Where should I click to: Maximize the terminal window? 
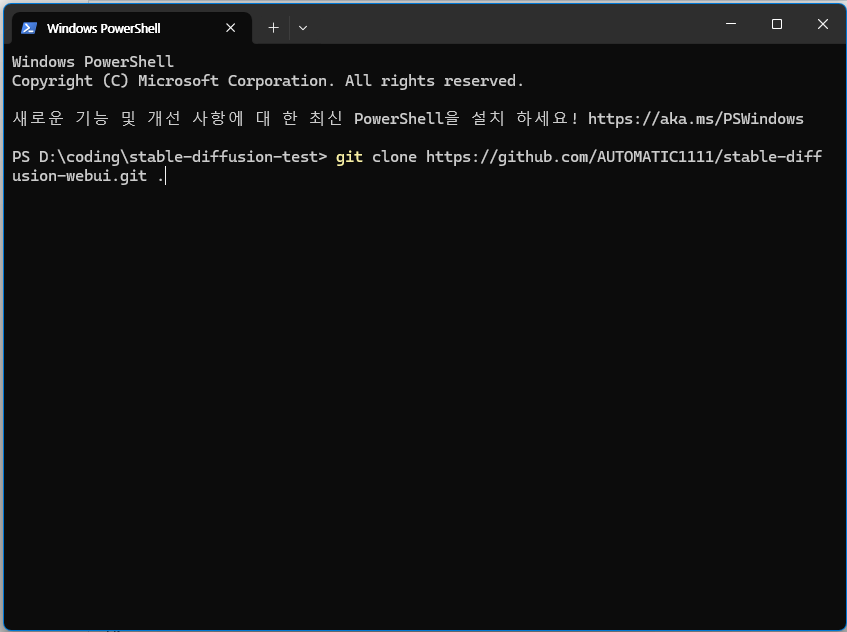click(x=777, y=24)
